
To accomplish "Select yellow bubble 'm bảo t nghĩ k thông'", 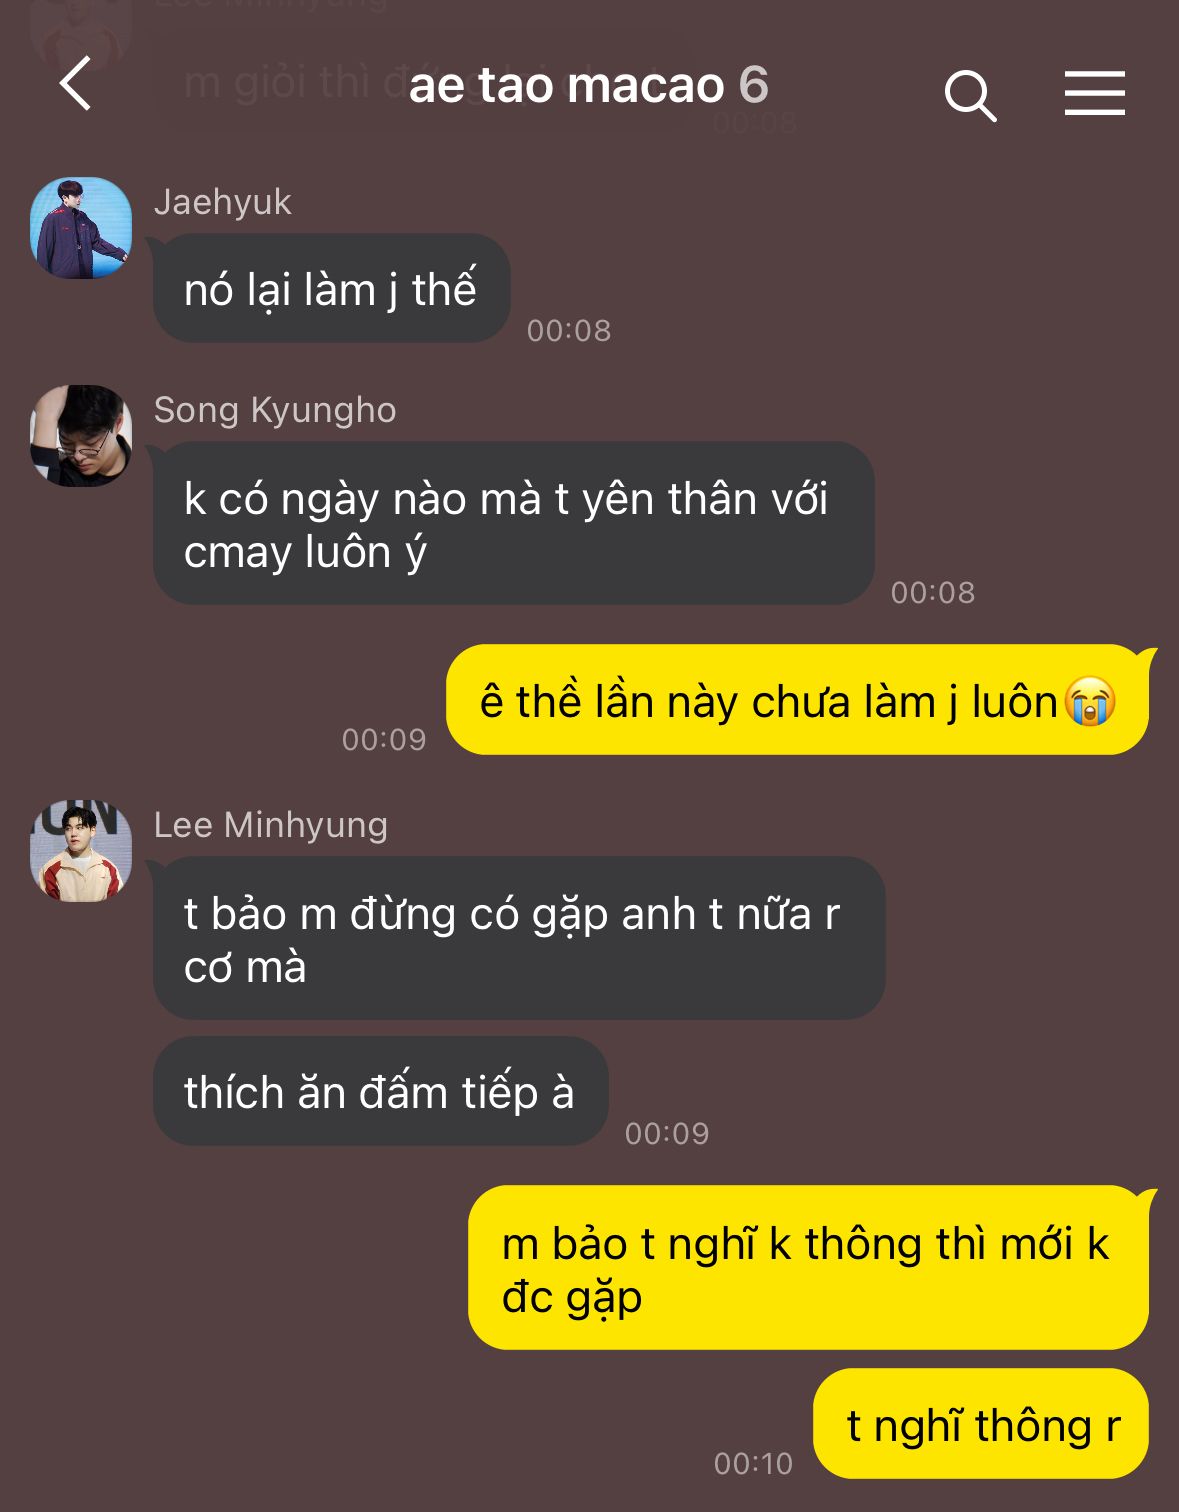I will click(x=808, y=1268).
